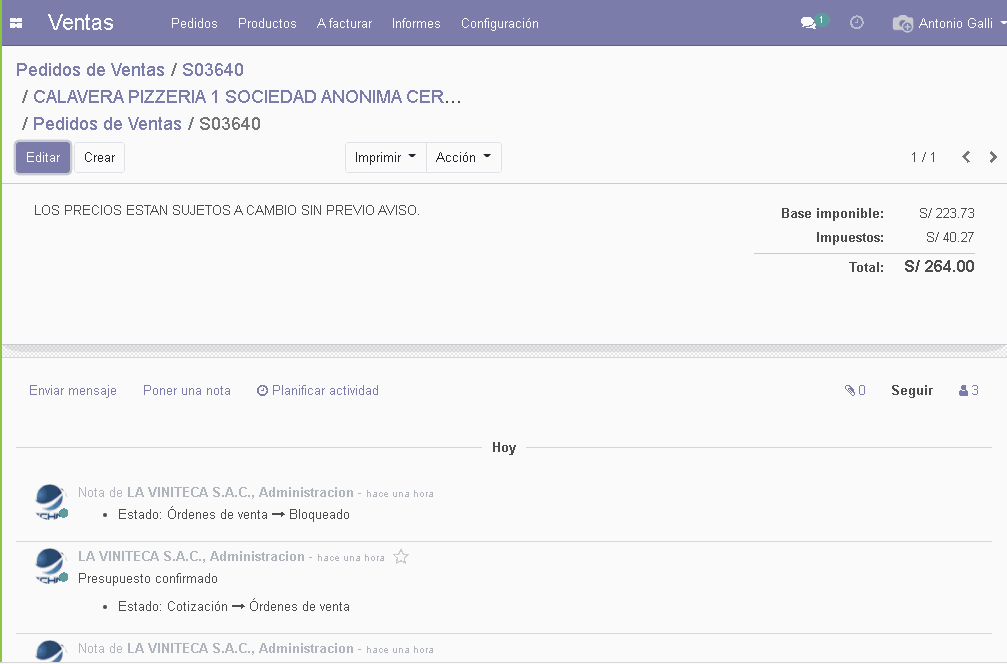
Task: Go to previous record arrow
Action: coord(966,157)
